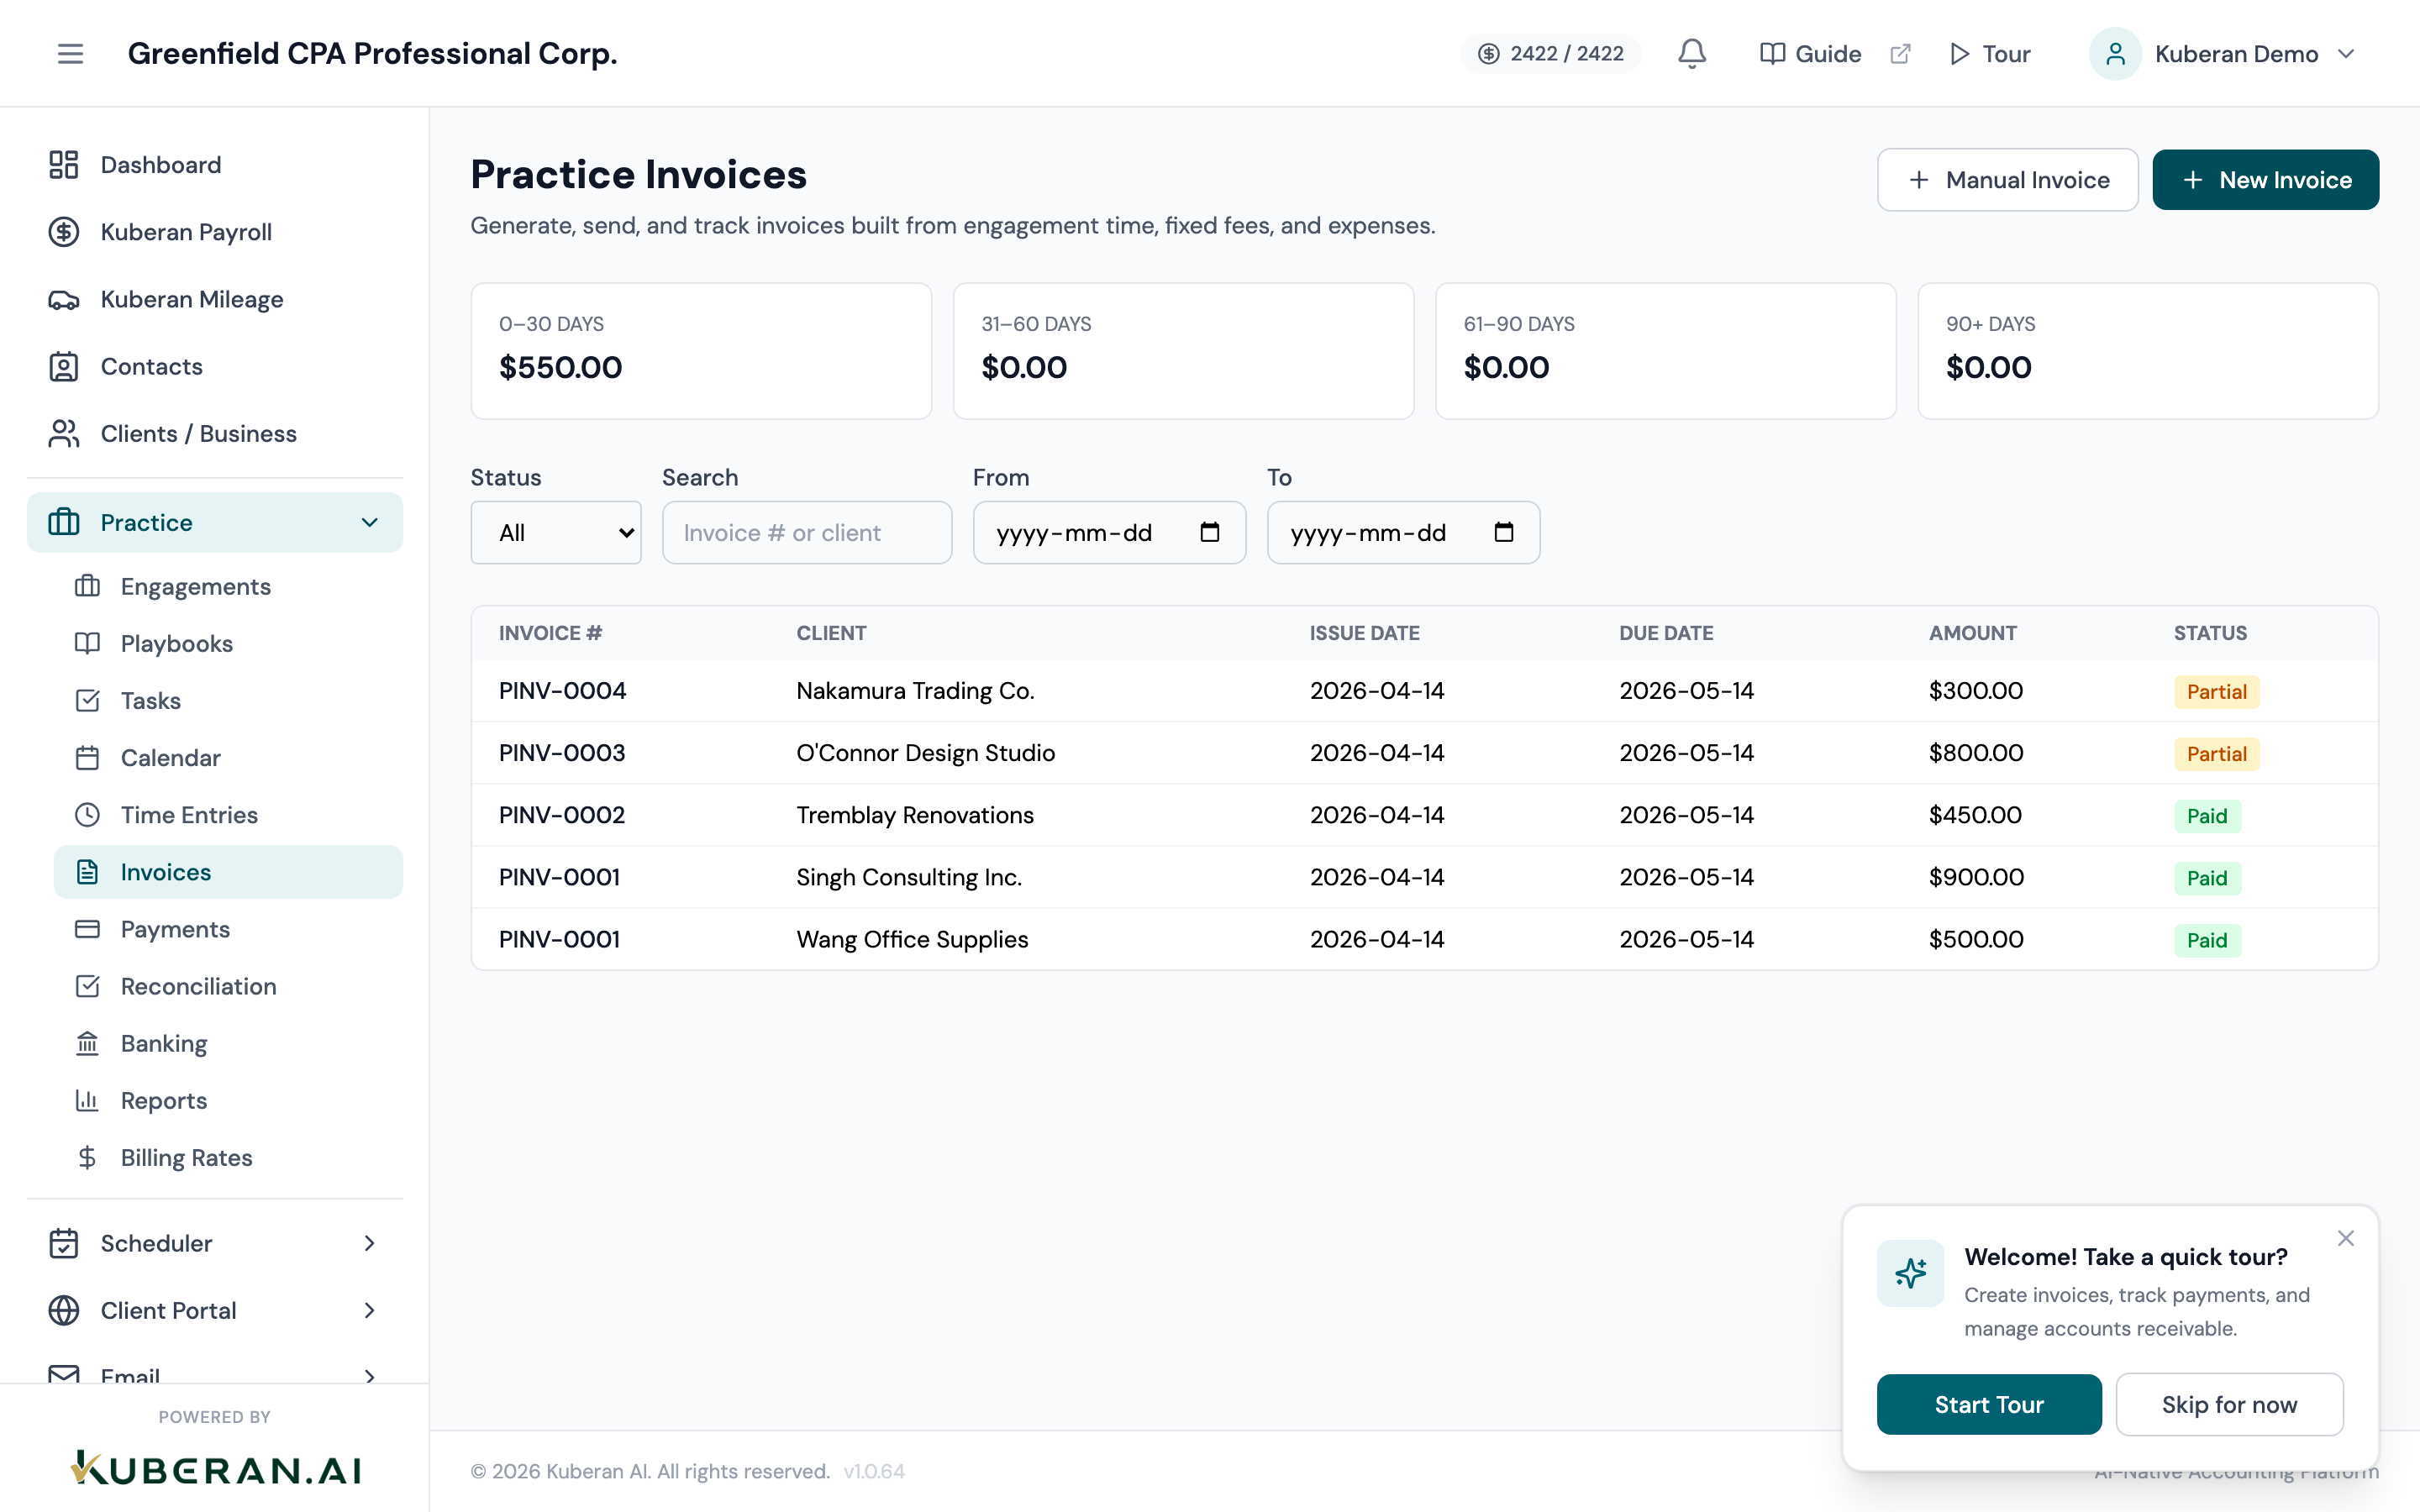Open guide in external window icon
Viewport: 2420px width, 1512px height.
click(1900, 54)
